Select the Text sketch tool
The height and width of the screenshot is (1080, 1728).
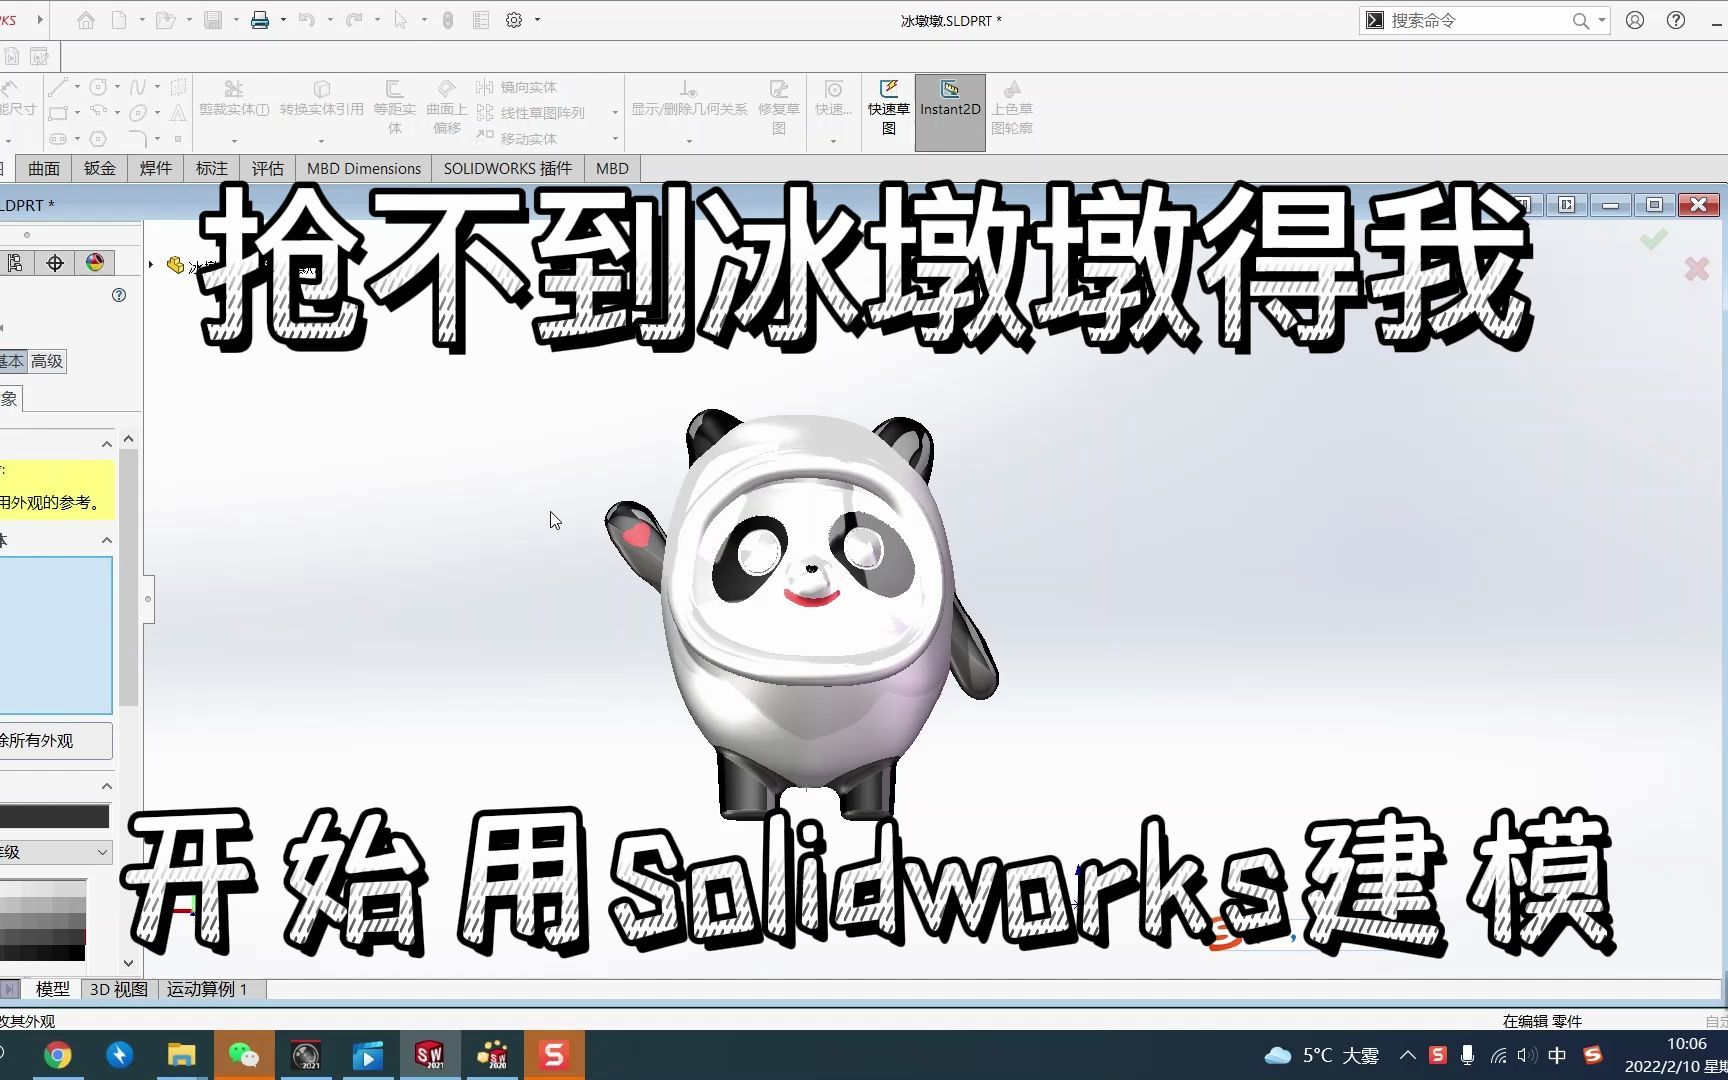pos(178,113)
